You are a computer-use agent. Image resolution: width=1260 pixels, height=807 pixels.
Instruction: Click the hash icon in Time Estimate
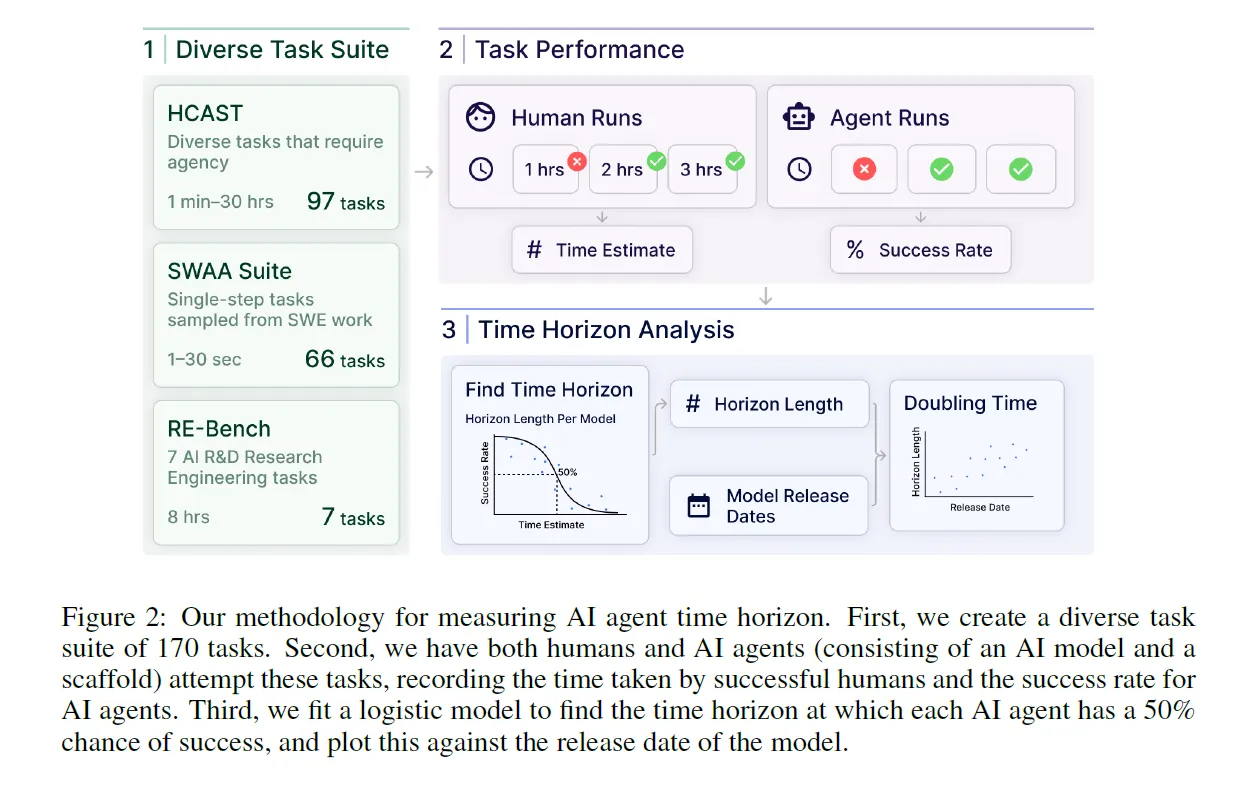(x=534, y=251)
